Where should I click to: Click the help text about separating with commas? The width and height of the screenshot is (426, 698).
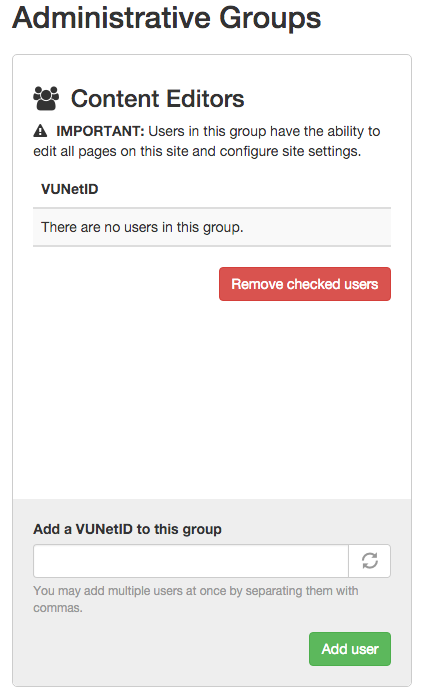coord(196,599)
